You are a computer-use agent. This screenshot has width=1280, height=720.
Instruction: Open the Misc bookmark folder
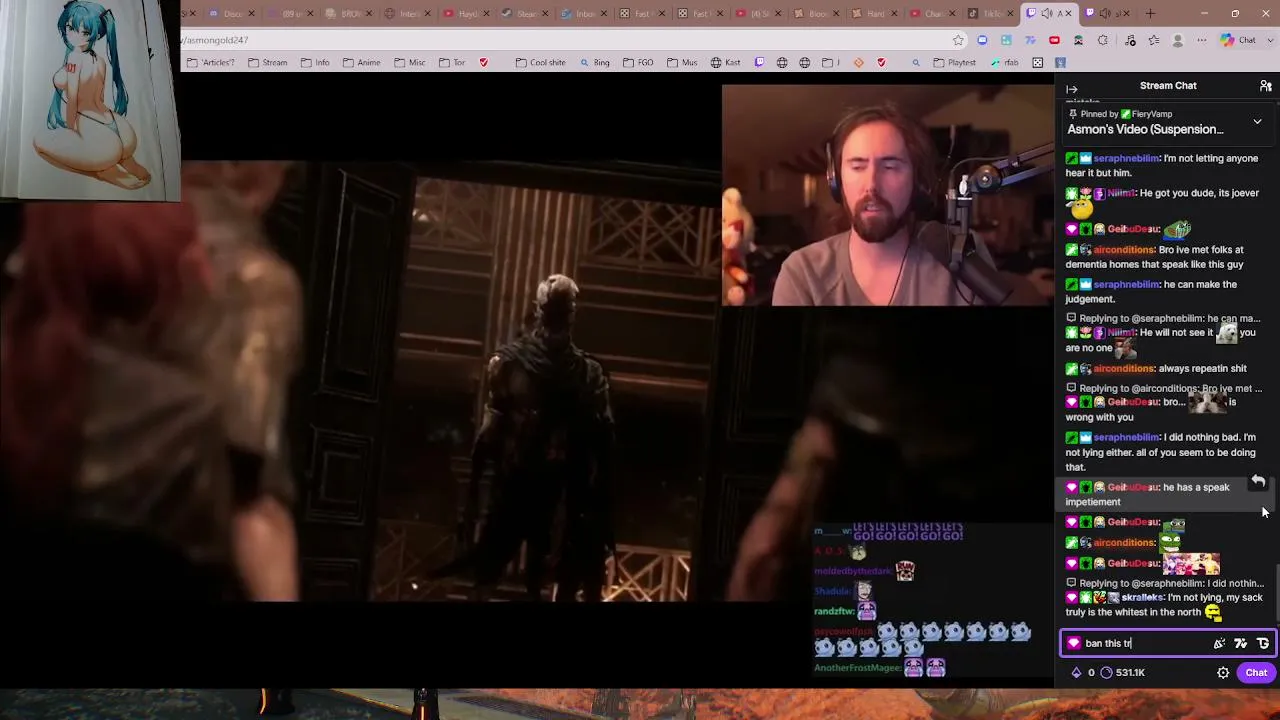[x=410, y=63]
